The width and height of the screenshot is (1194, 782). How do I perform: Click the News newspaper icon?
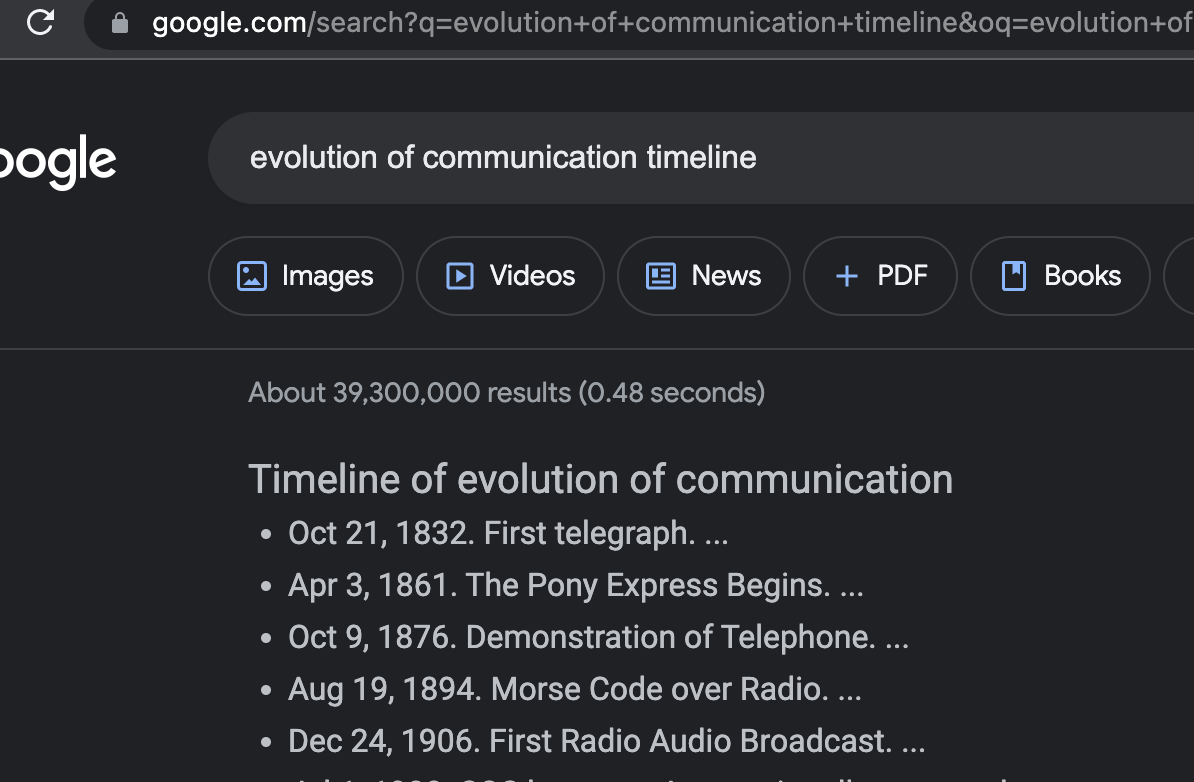coord(661,276)
